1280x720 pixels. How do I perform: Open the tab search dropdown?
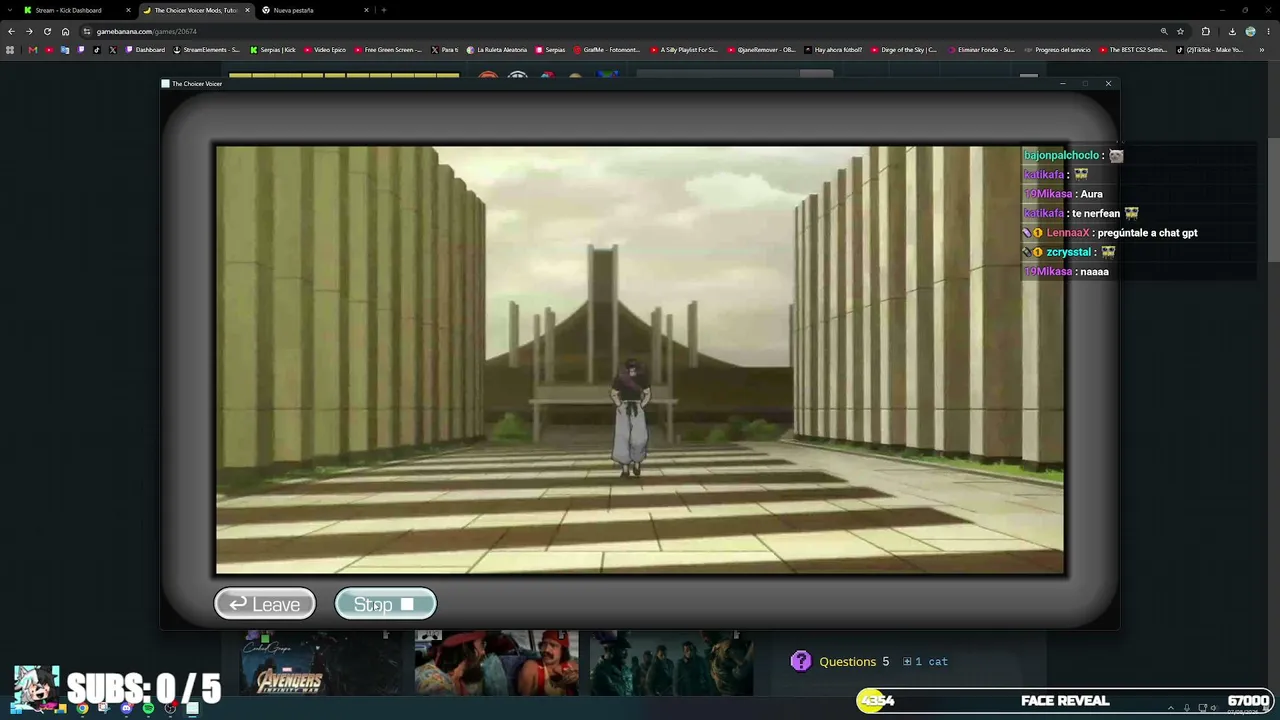[x=9, y=10]
